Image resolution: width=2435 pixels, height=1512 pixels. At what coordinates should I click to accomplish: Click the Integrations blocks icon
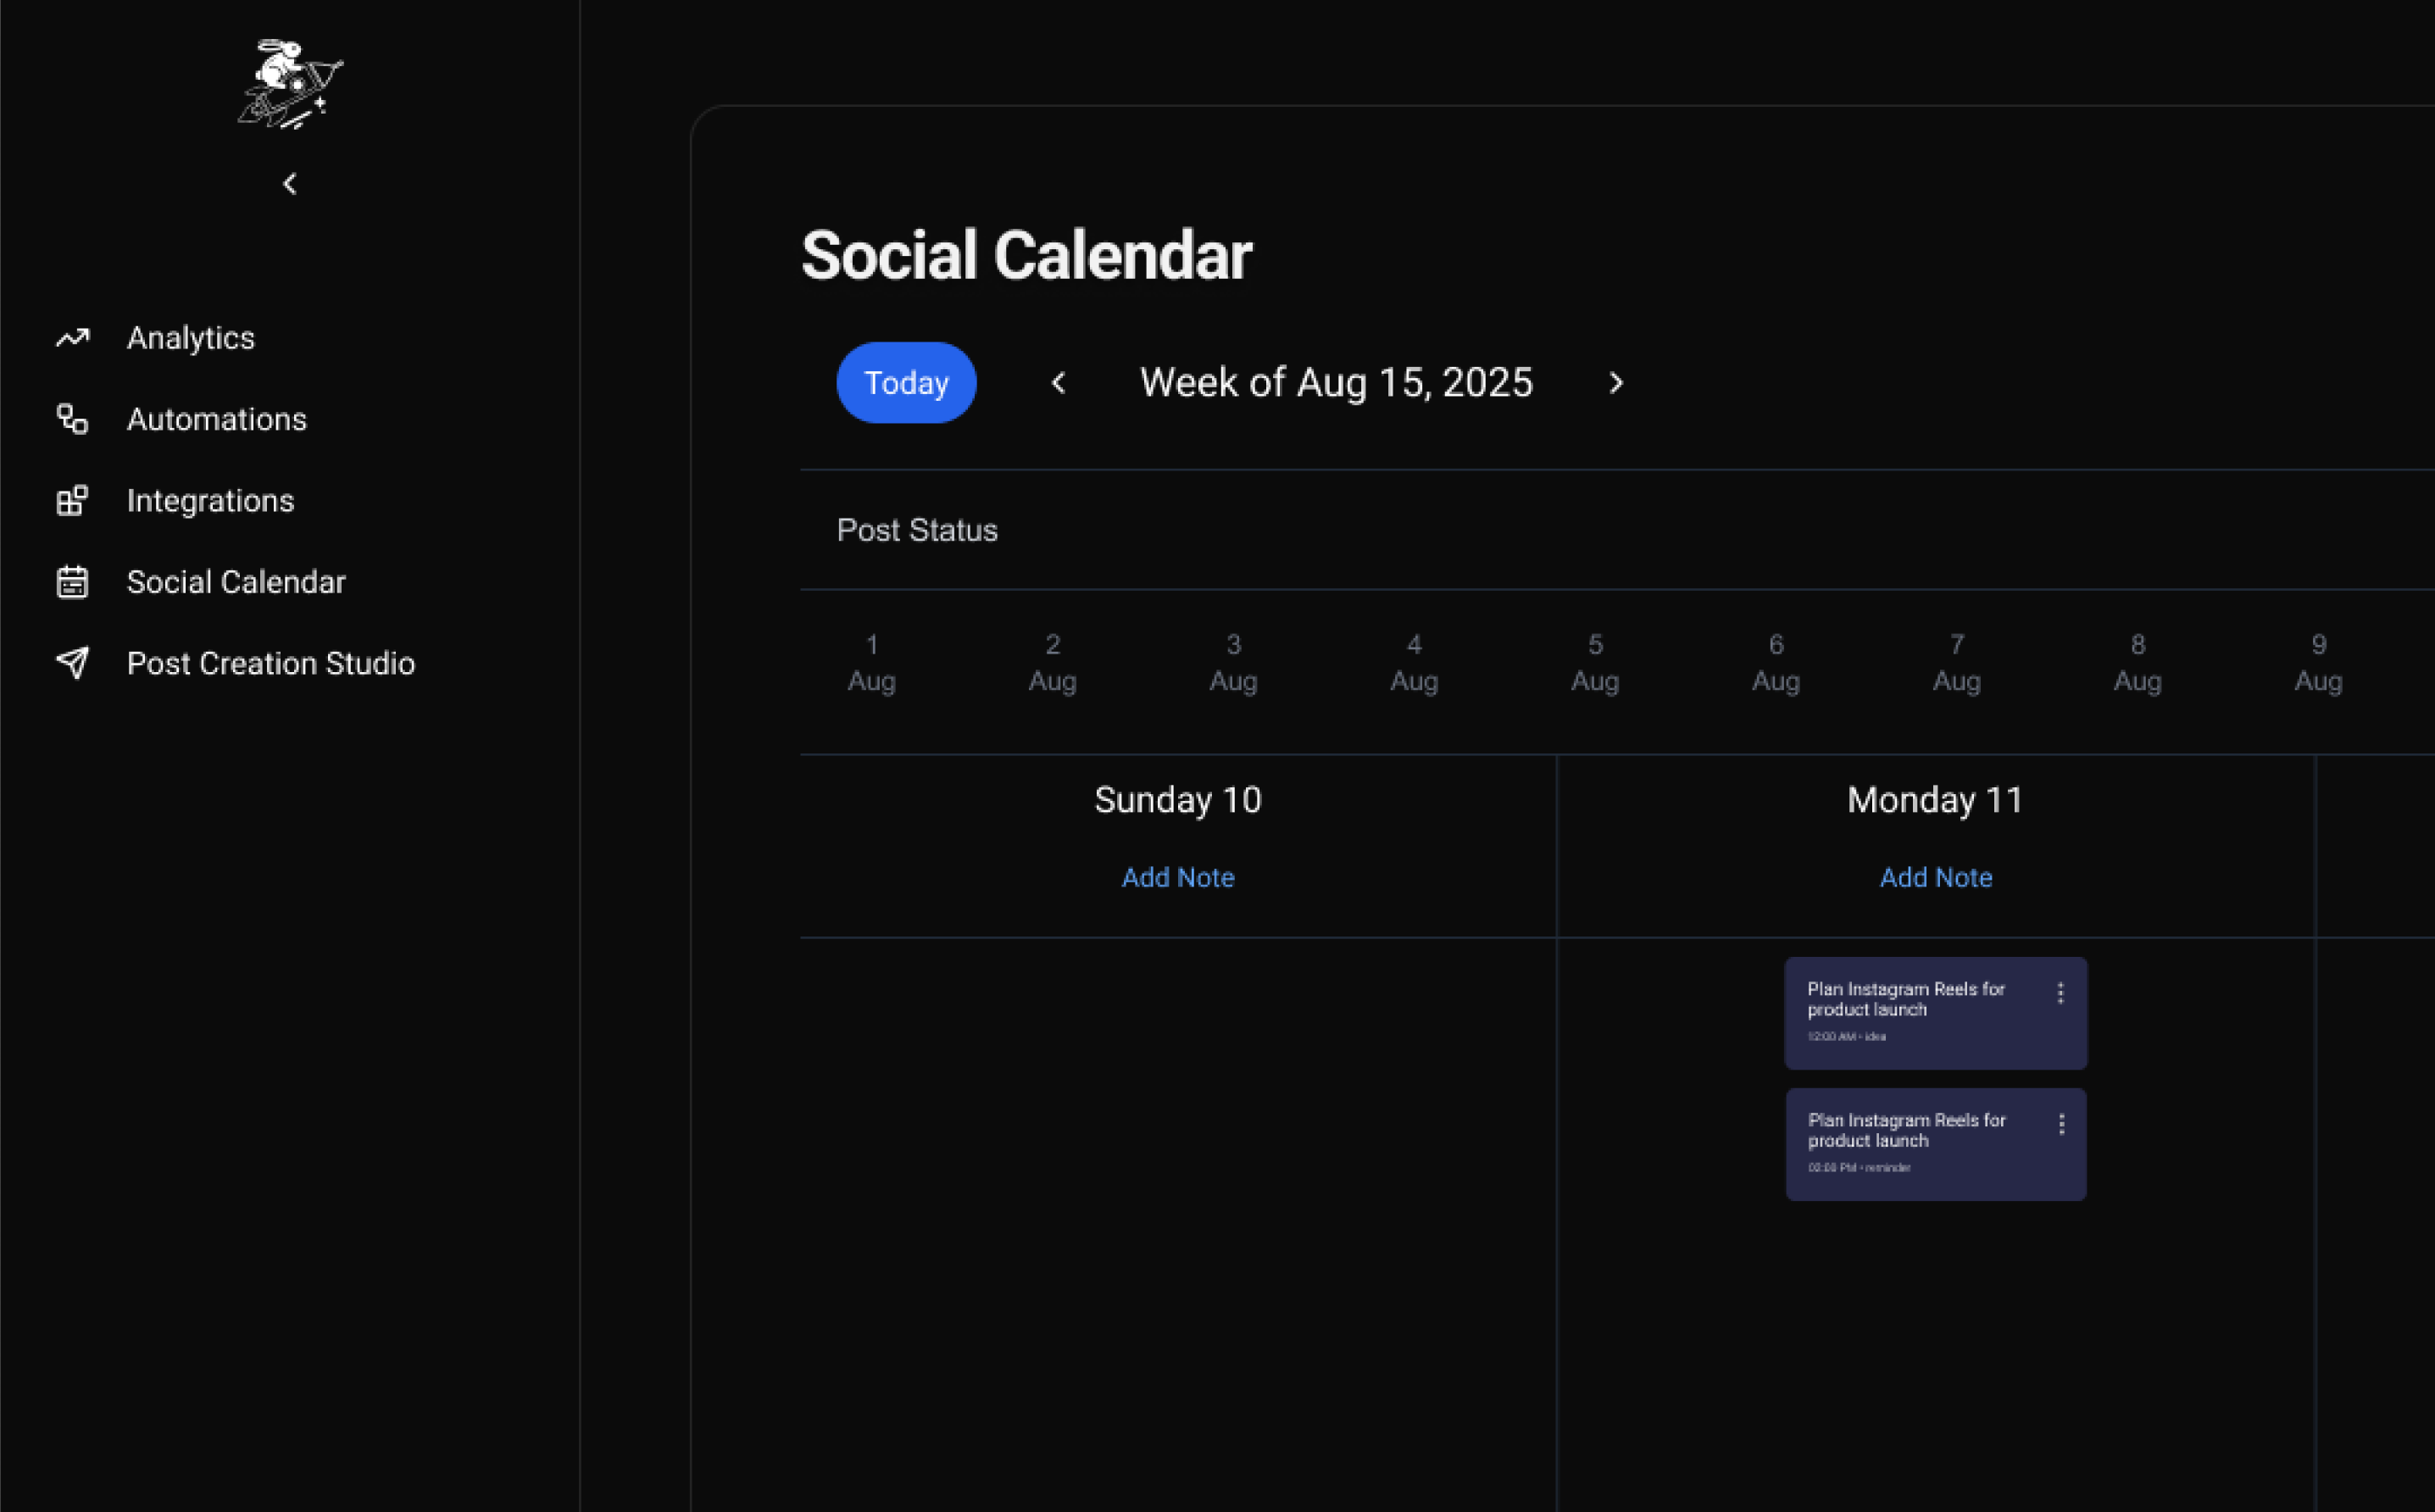click(72, 500)
